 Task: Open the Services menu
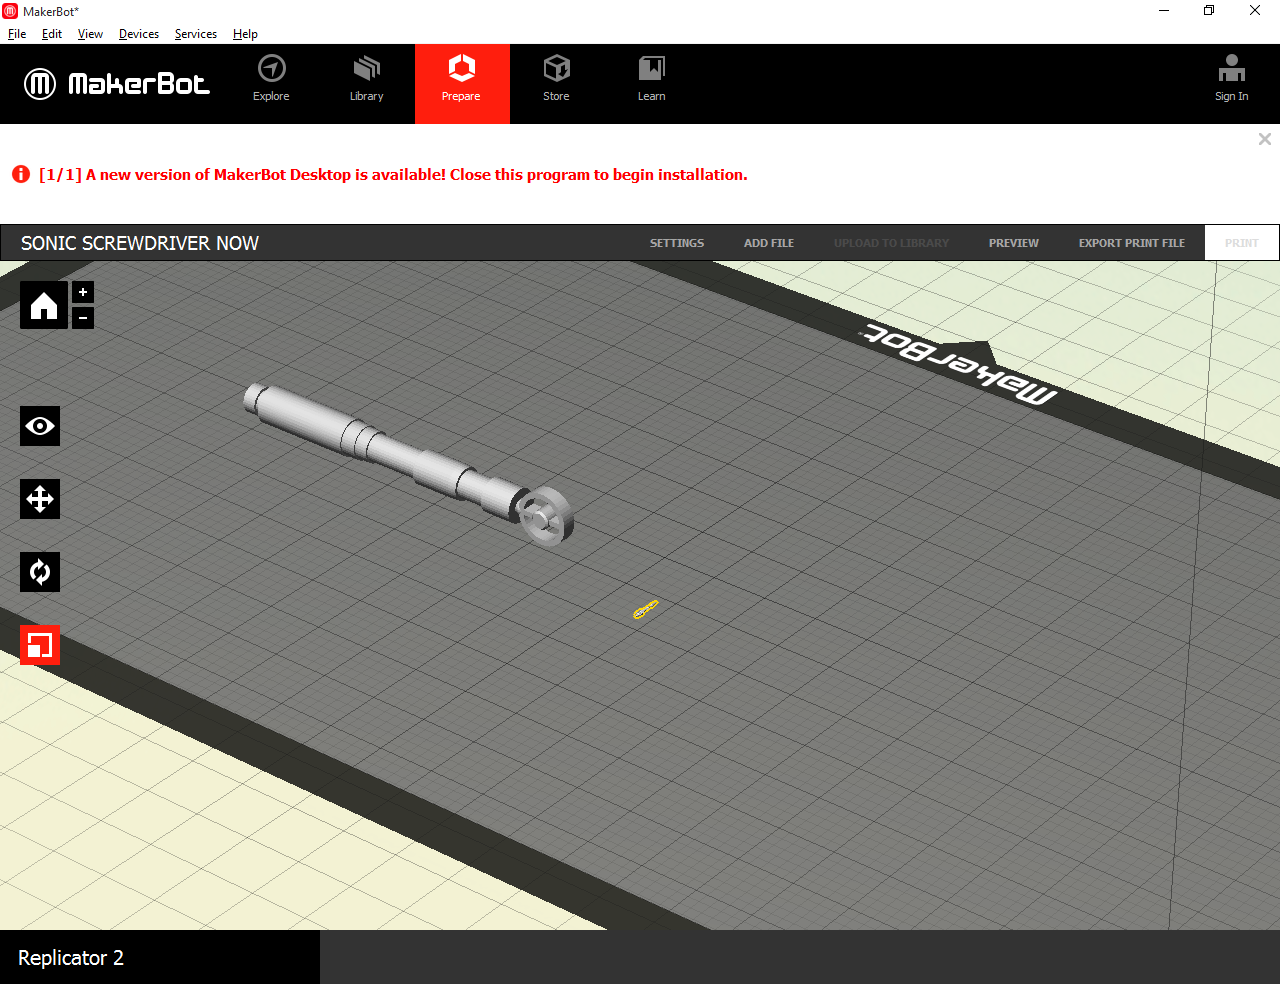pos(196,34)
